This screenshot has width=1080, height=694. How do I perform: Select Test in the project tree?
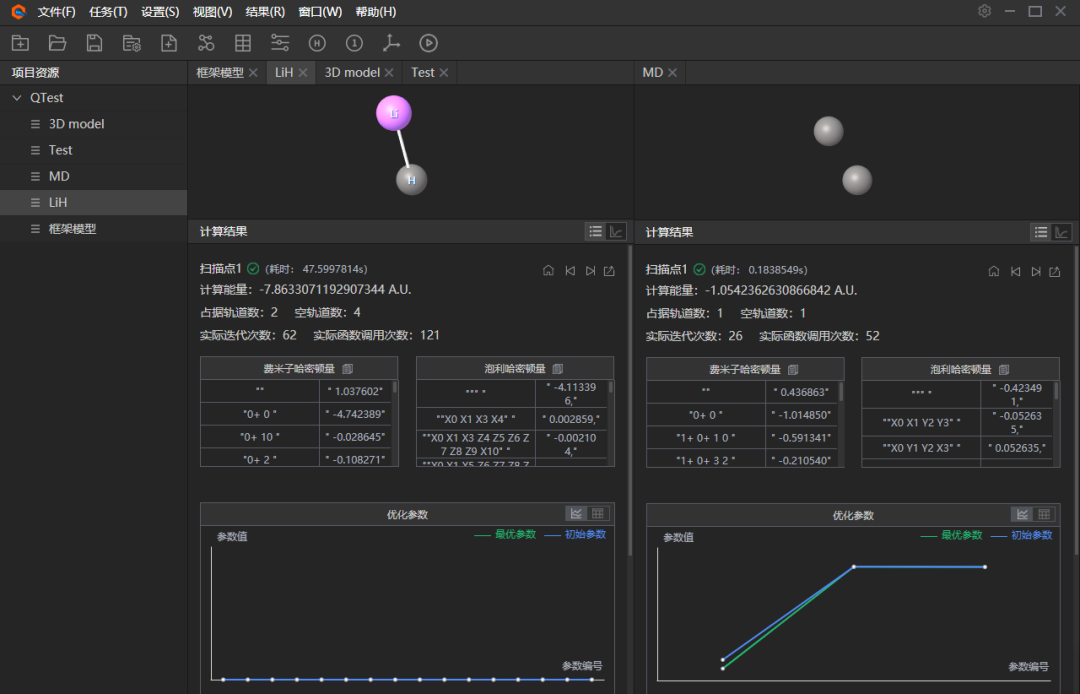point(94,150)
